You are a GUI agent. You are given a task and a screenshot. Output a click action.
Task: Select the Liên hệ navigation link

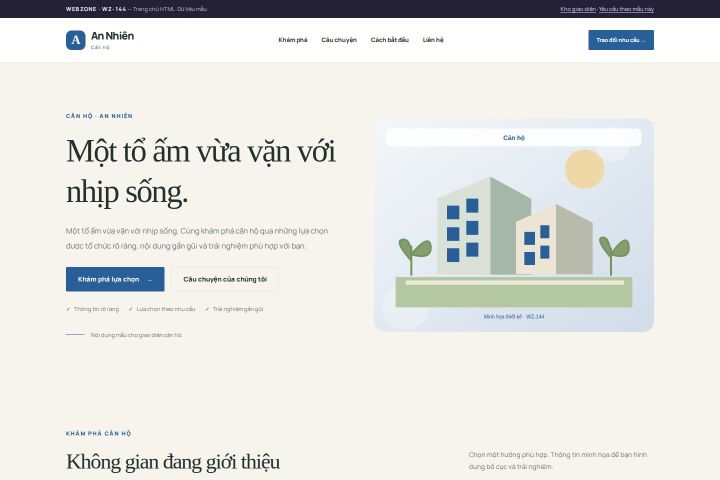tap(433, 40)
